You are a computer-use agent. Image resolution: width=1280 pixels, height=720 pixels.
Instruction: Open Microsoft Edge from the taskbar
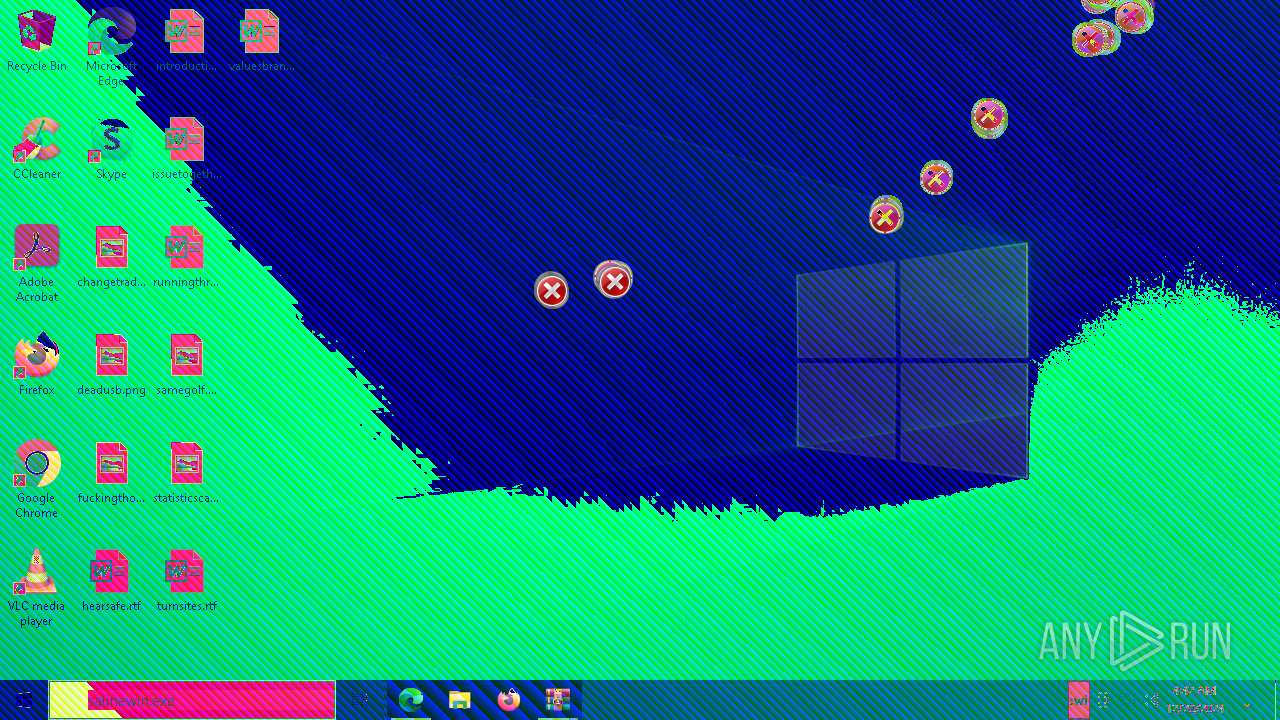pos(411,700)
